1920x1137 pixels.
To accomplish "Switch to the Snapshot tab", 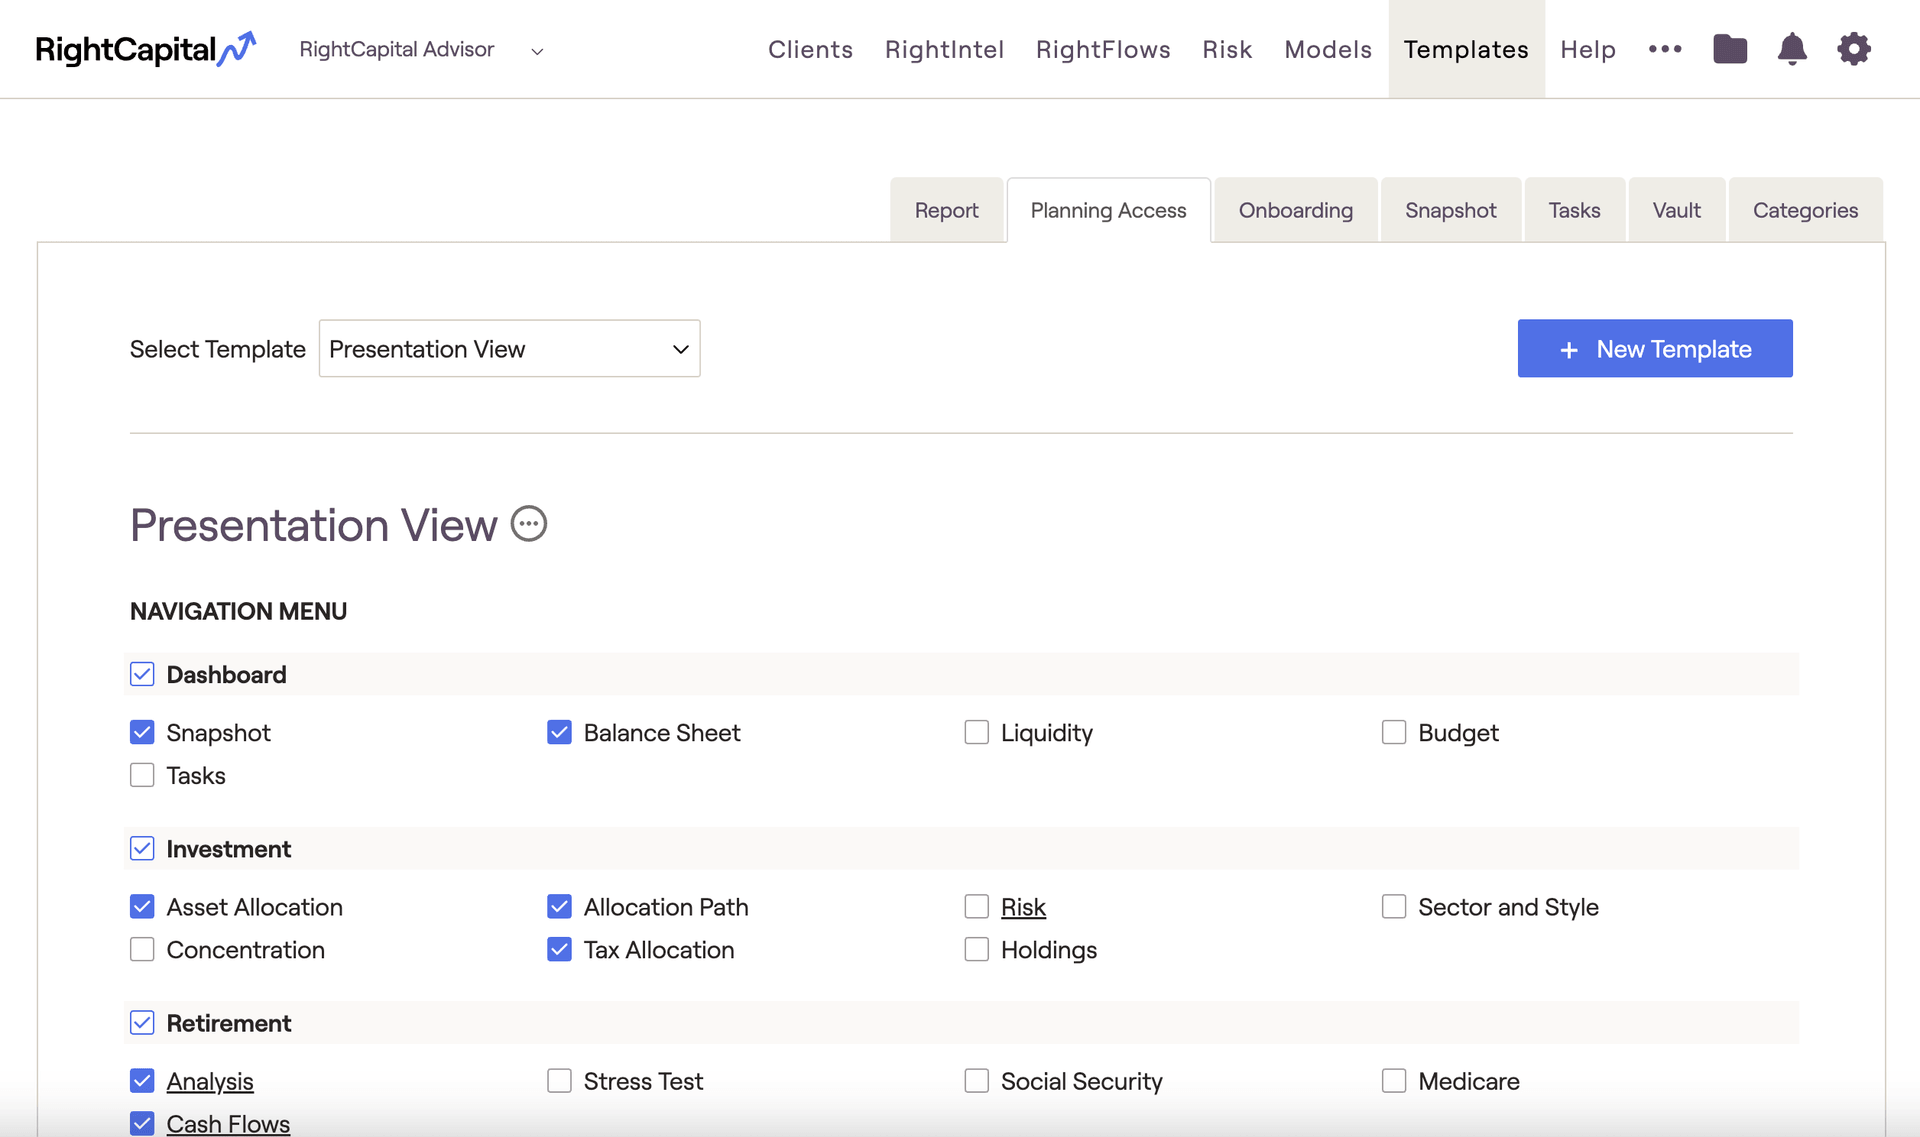I will (1451, 210).
